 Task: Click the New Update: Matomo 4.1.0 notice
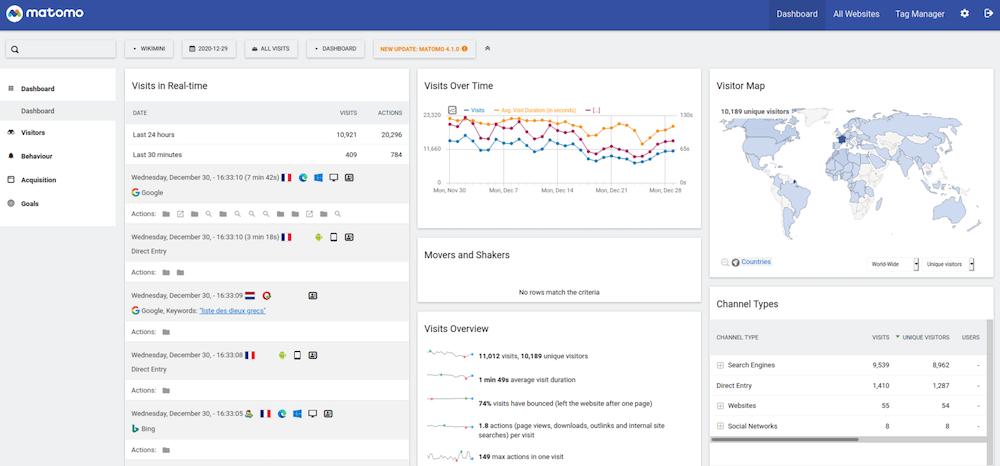click(424, 48)
